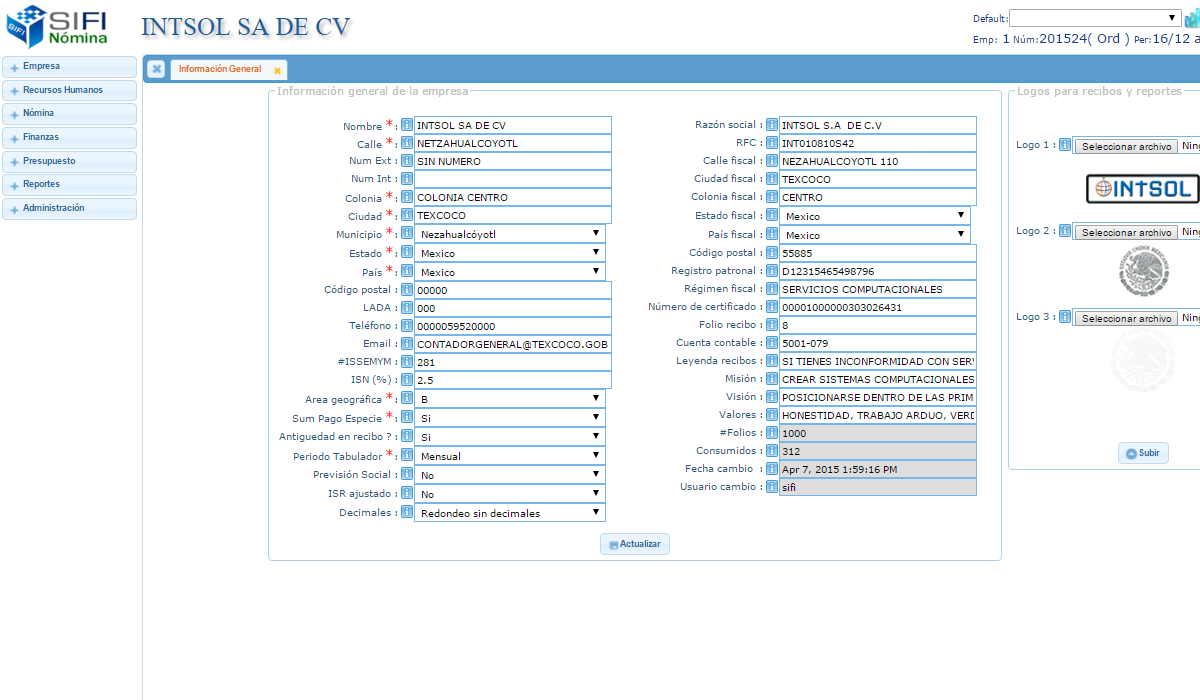This screenshot has height=700, width=1200.
Task: Click the info icon beside Razón social
Action: click(x=772, y=125)
